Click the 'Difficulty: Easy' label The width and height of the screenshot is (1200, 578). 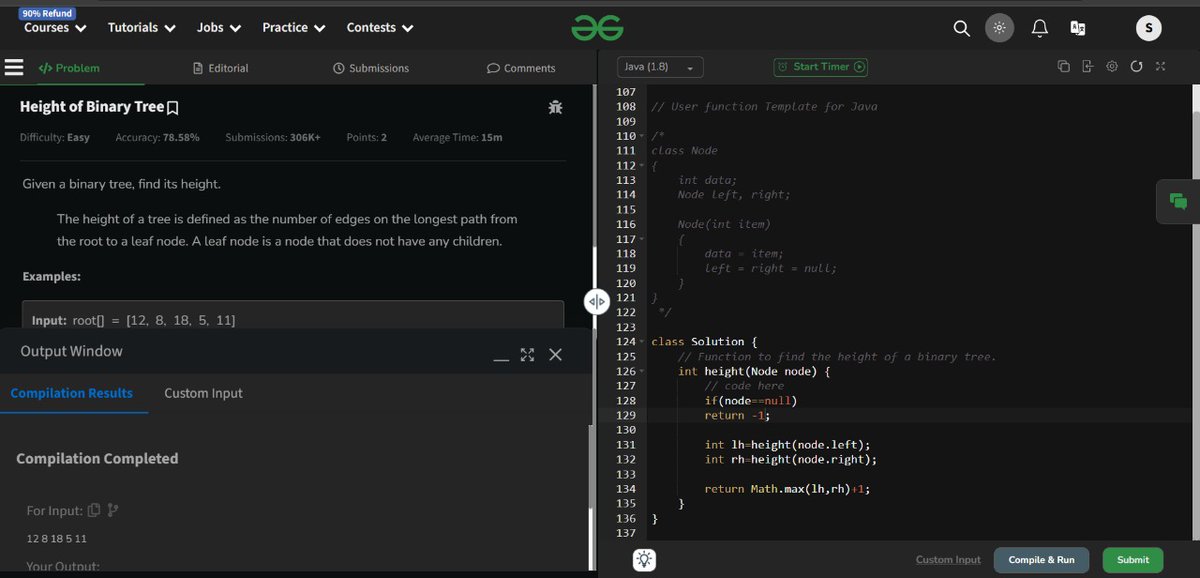pos(55,137)
